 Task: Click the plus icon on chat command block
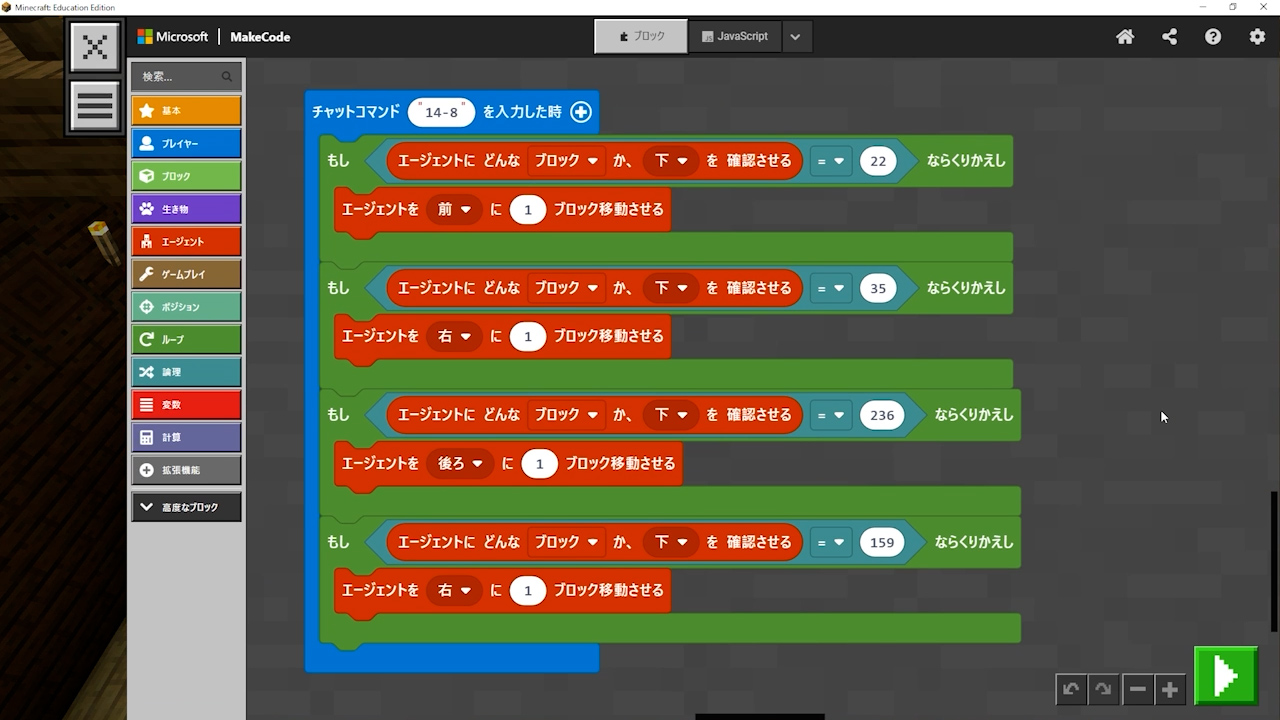[x=581, y=112]
